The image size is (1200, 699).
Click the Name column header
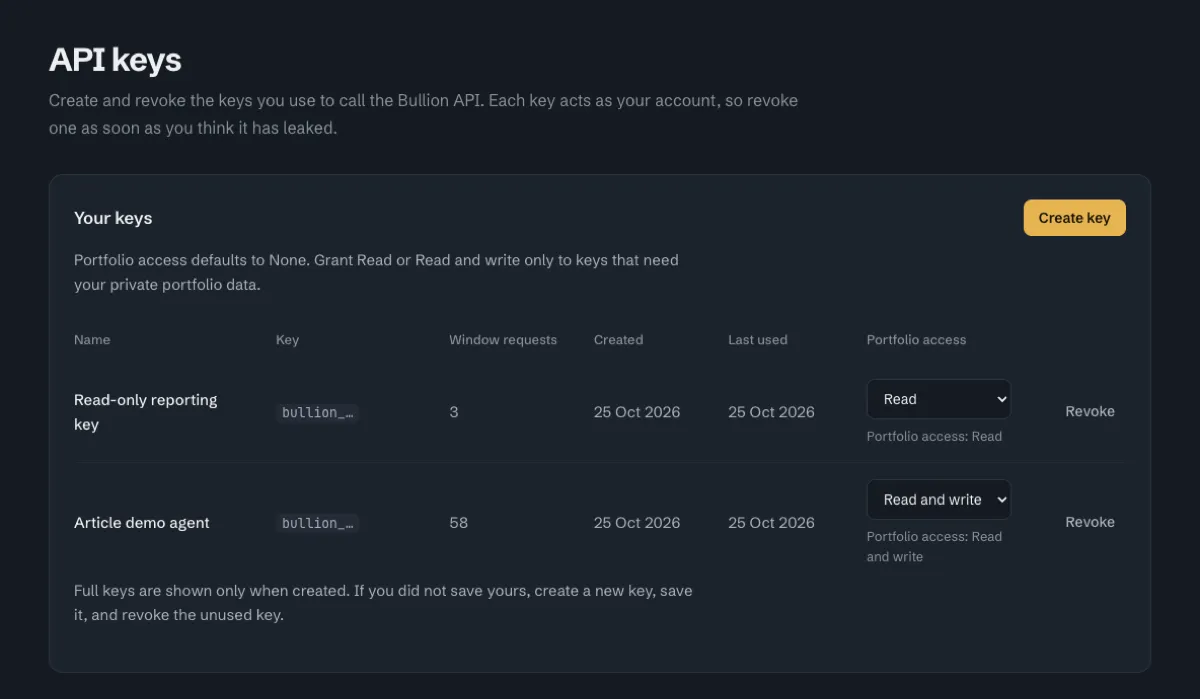tap(92, 340)
